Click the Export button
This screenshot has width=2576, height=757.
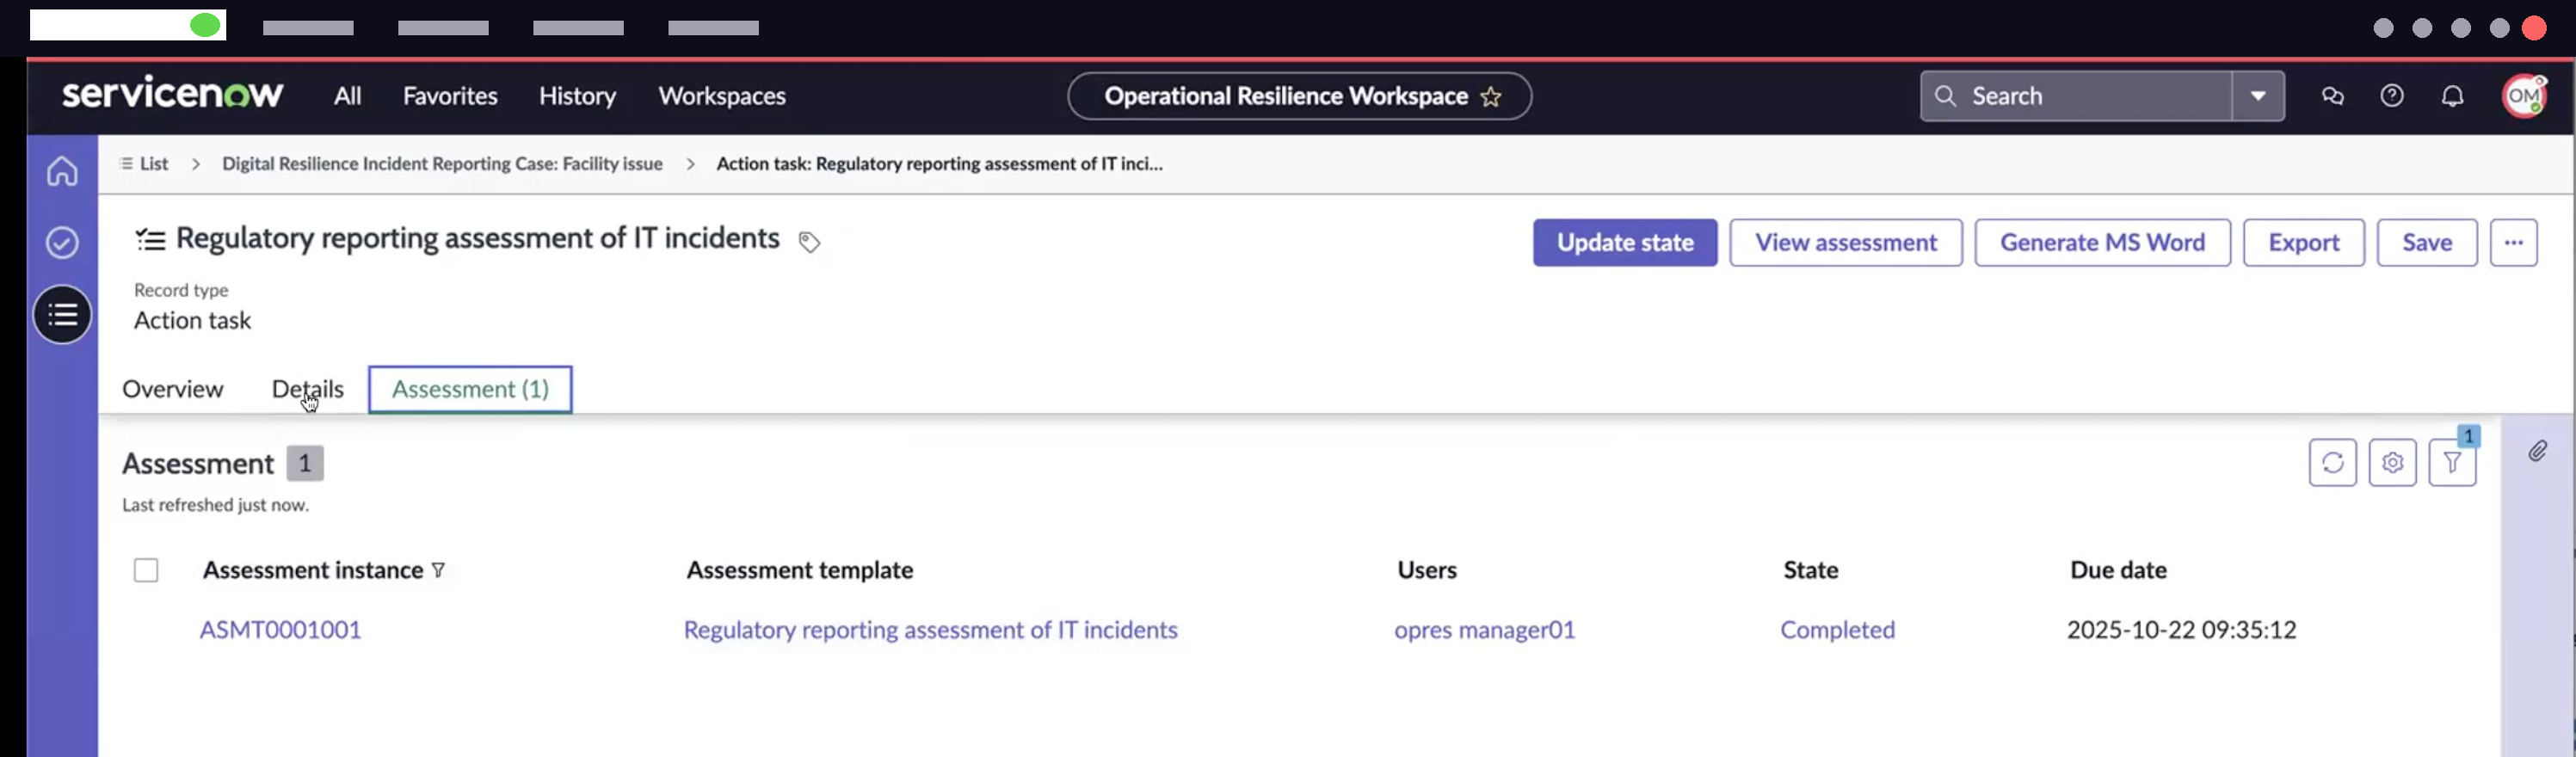point(2303,243)
